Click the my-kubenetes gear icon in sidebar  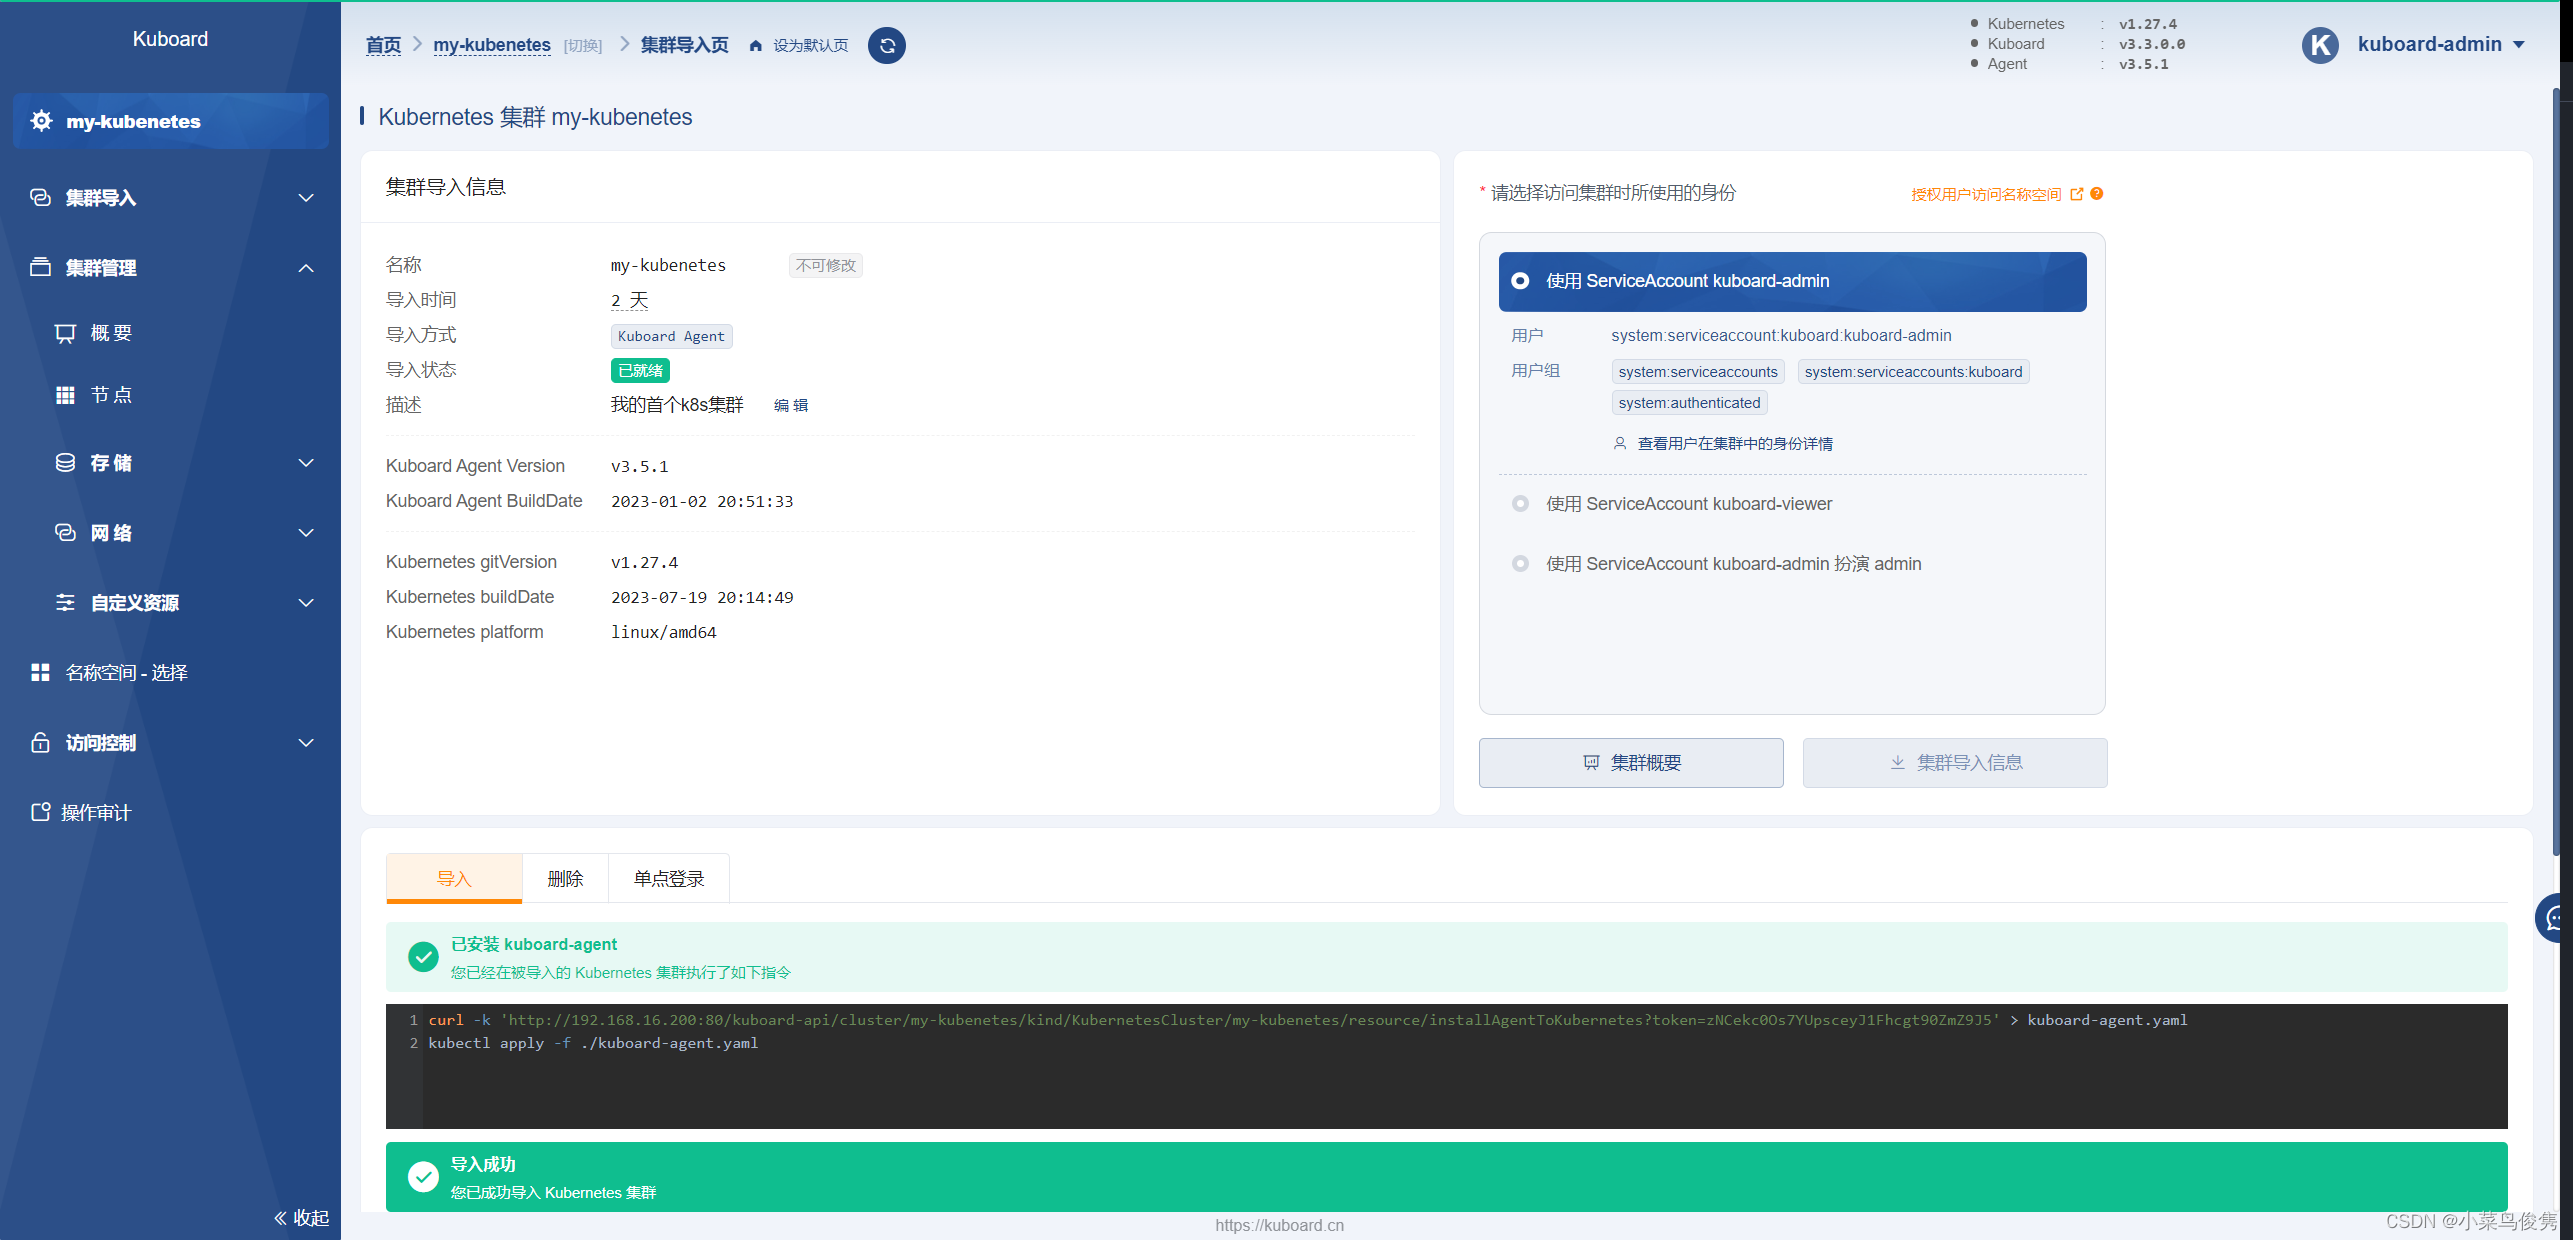[x=42, y=121]
